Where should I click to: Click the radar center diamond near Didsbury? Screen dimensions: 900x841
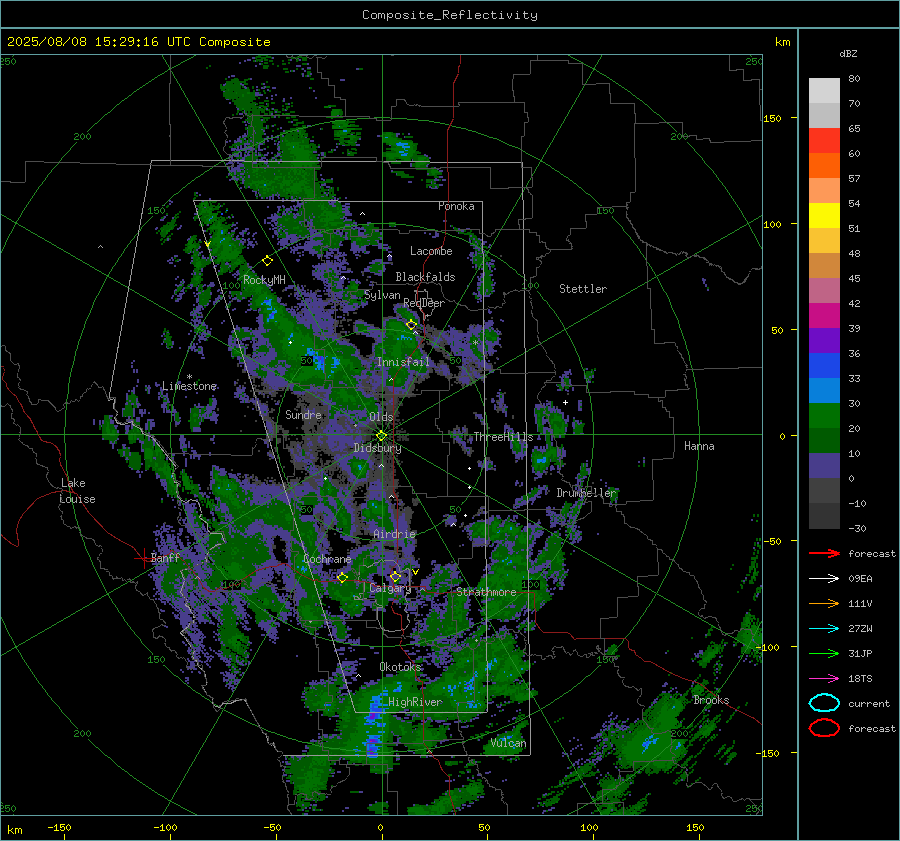(381, 436)
